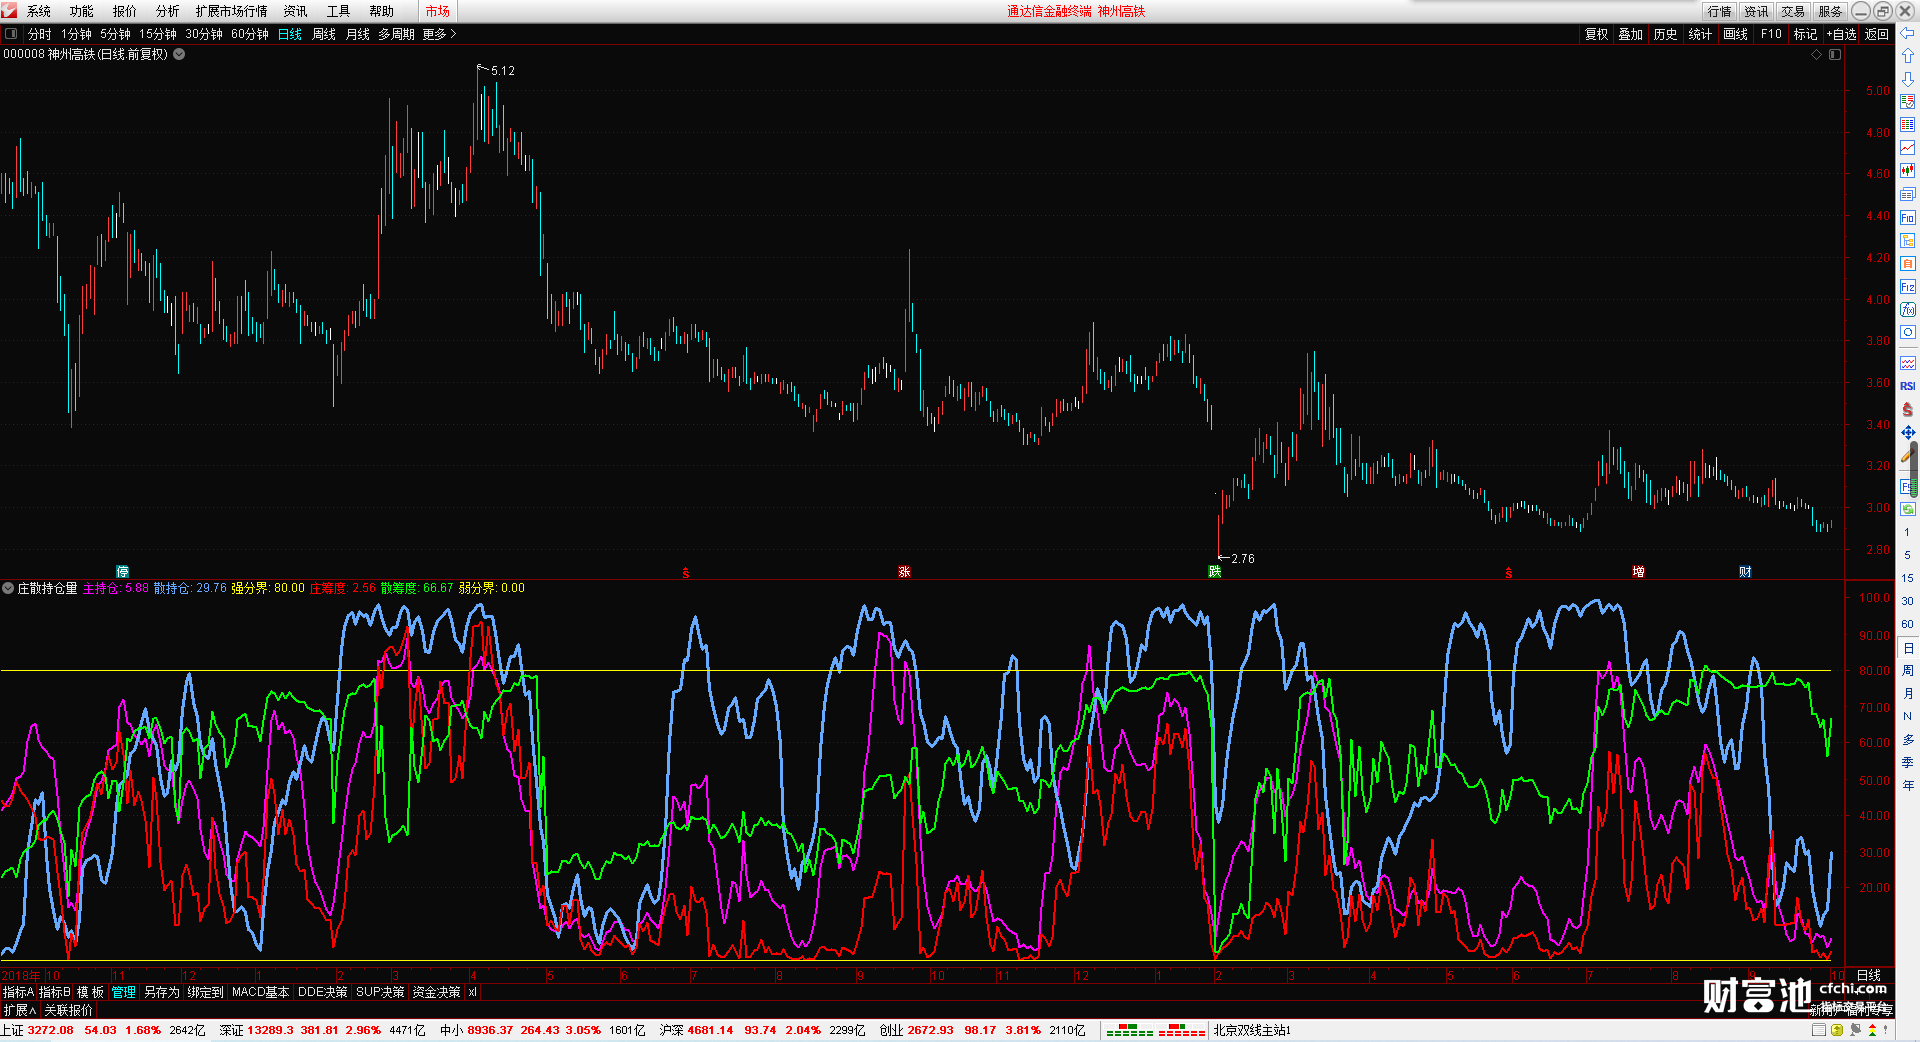The height and width of the screenshot is (1042, 1920).
Task: Click the 交易 button at top right
Action: [x=1793, y=11]
